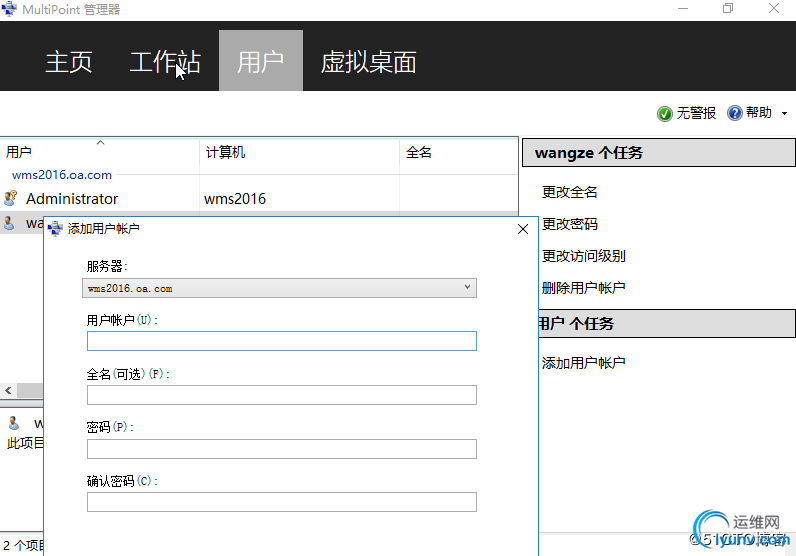The image size is (796, 556).
Task: Click 删除用户帐户 task link
Action: (584, 288)
